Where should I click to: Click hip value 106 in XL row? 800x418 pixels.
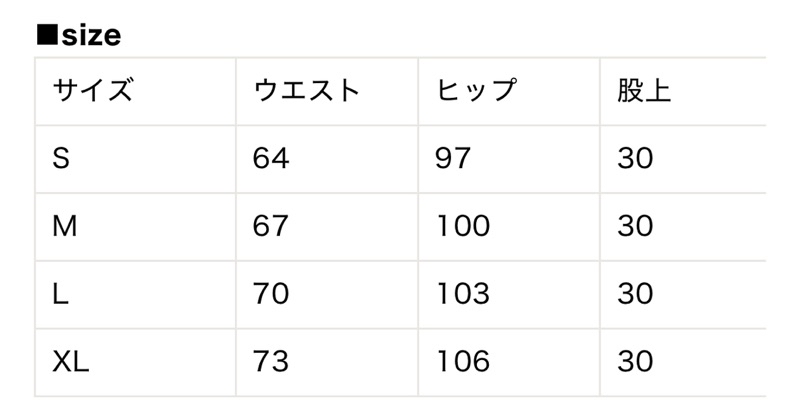pyautogui.click(x=463, y=362)
